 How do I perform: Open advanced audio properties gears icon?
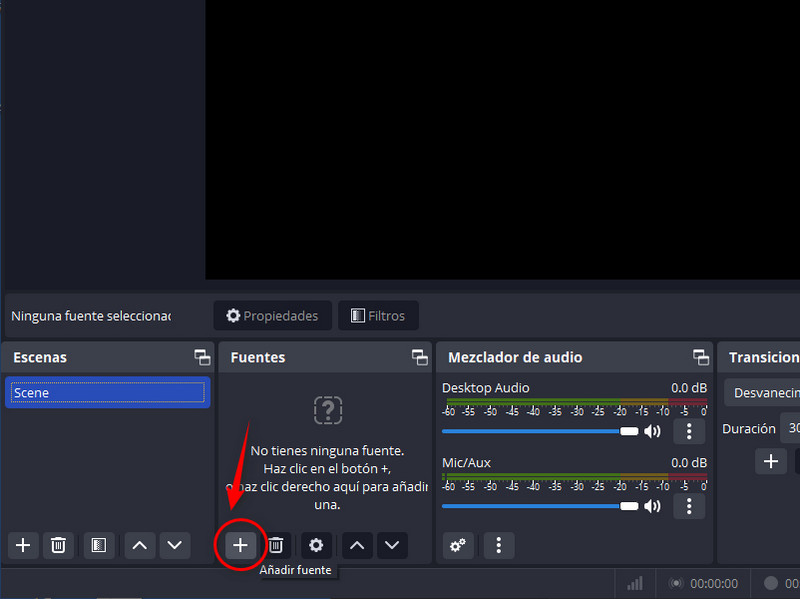pyautogui.click(x=458, y=545)
